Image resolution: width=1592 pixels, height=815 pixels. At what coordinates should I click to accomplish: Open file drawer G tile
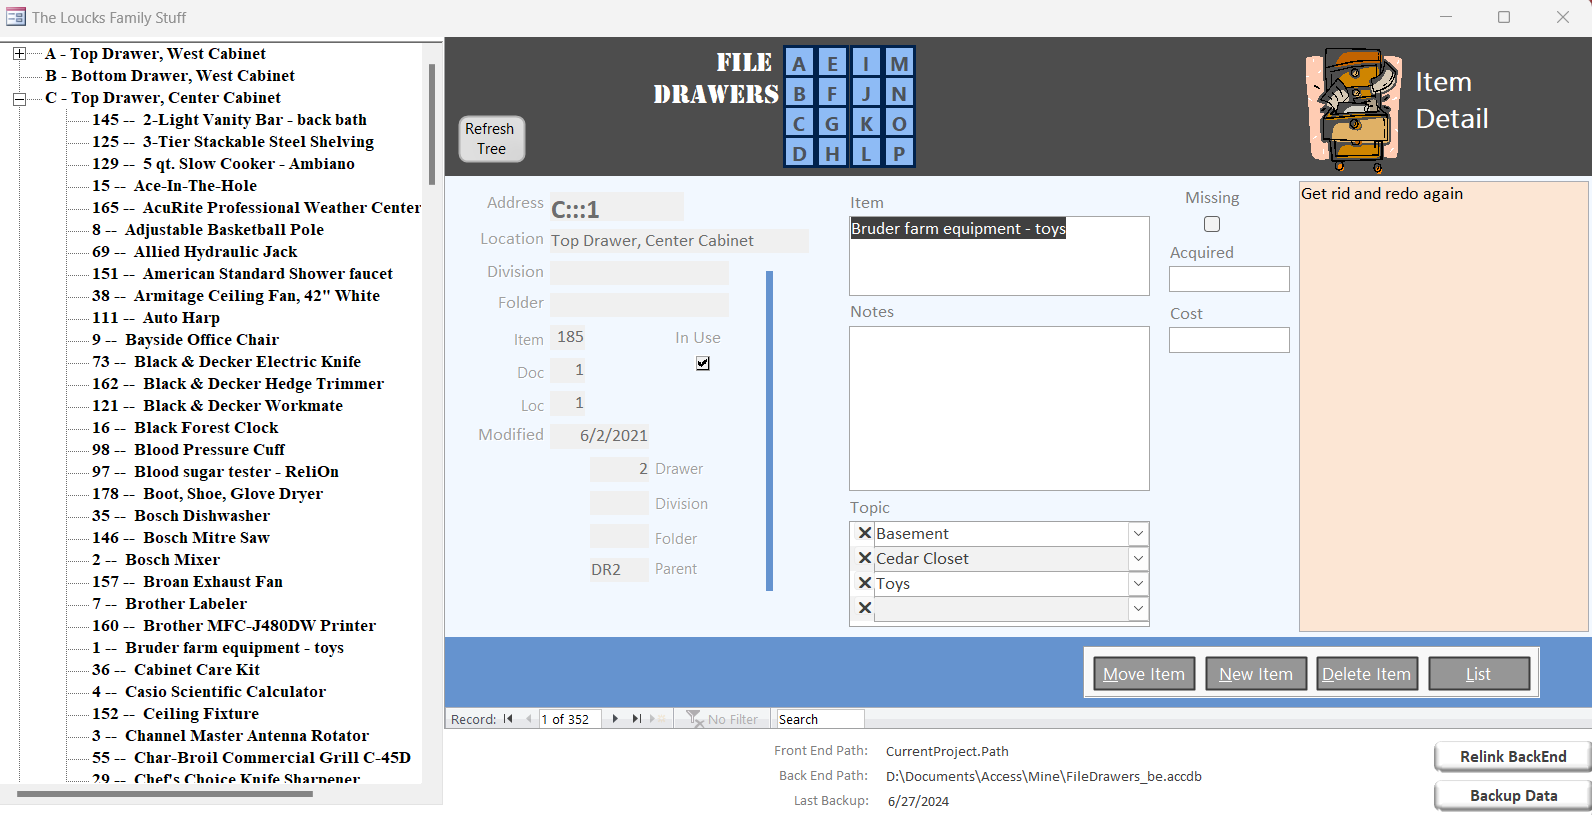pos(832,123)
